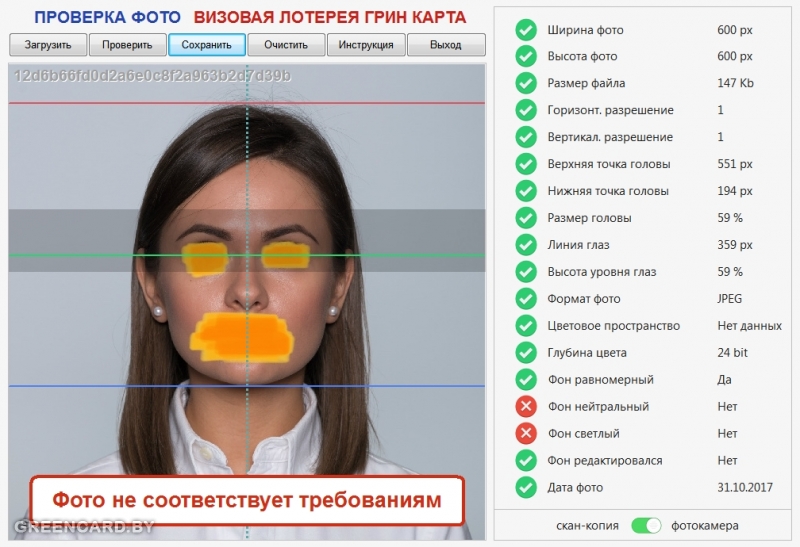
Task: Click the photo hash text 12d6b66fd0d2a6e0c8f2a963b2d7d39b
Action: pos(153,76)
